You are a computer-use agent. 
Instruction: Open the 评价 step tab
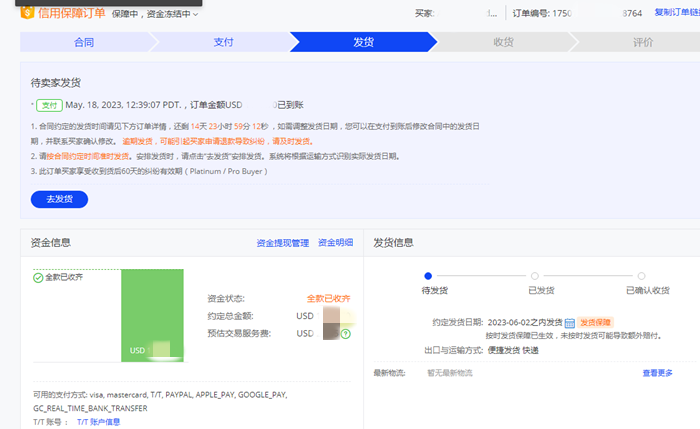point(643,43)
